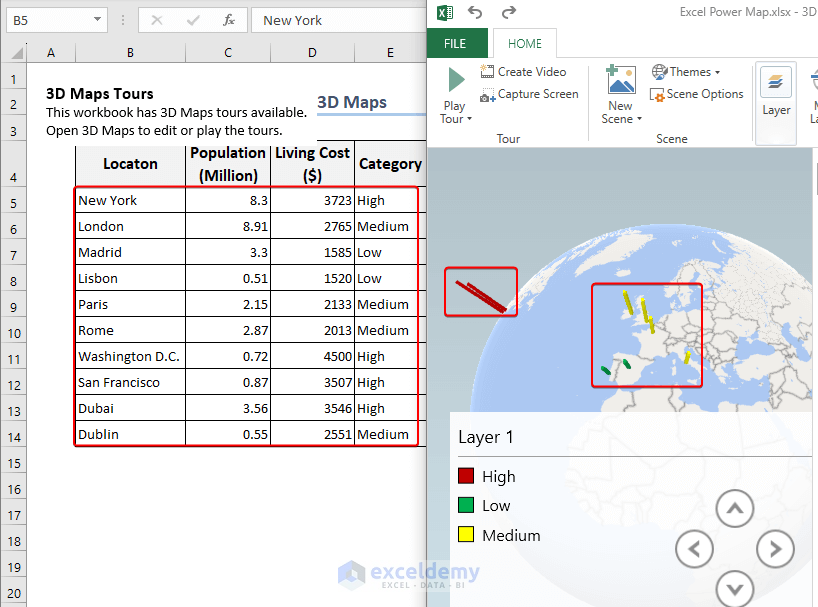
Task: Rotate the globe left with arrow button
Action: point(695,548)
